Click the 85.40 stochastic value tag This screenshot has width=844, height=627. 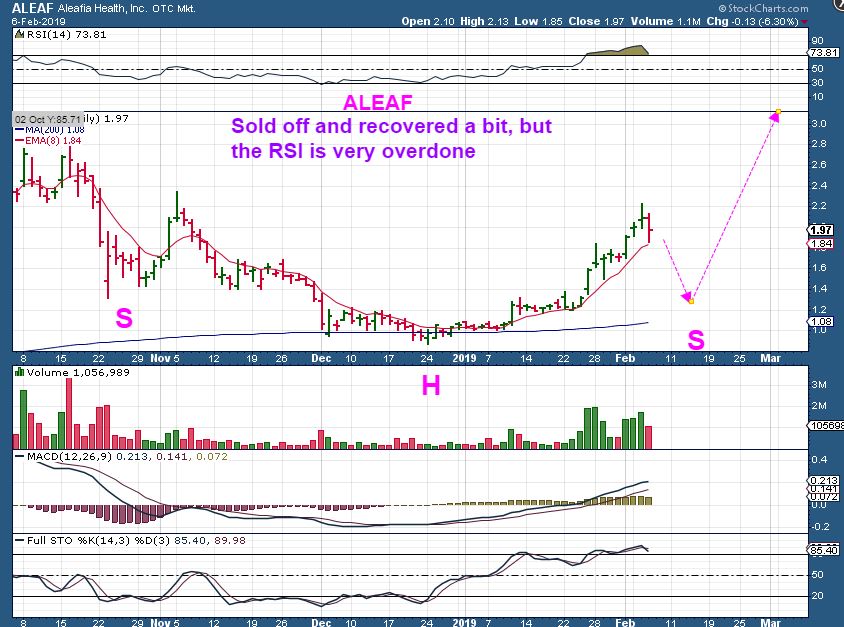[x=824, y=550]
